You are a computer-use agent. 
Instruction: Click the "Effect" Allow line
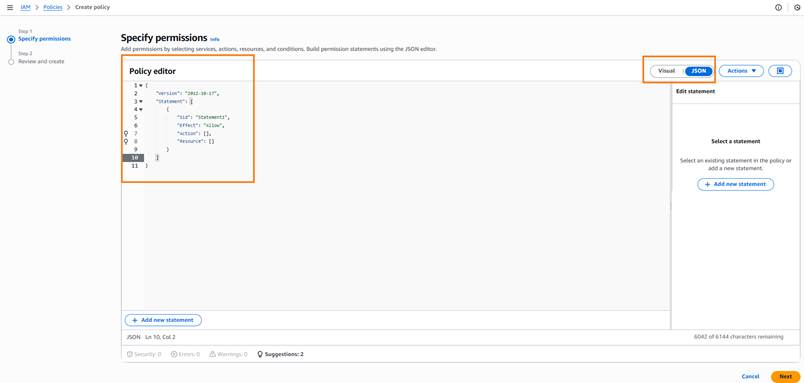[x=200, y=125]
